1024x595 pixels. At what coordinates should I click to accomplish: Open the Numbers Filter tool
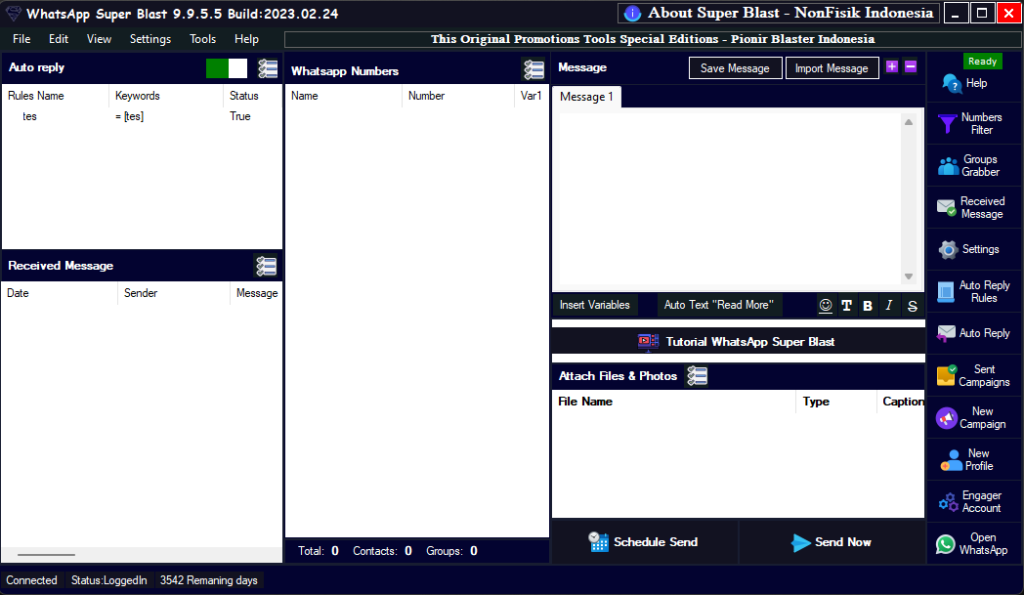coord(975,123)
